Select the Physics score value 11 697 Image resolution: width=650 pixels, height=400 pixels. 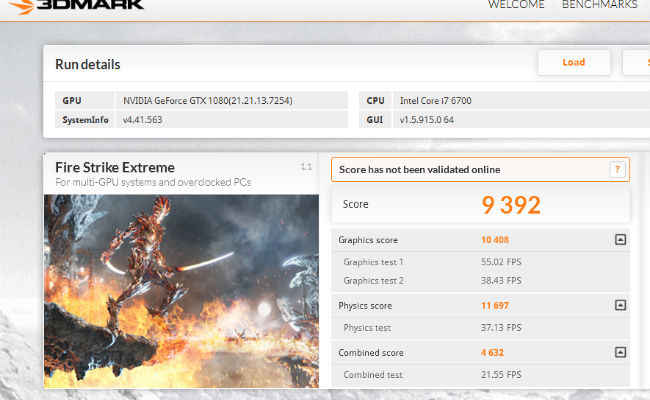click(495, 306)
